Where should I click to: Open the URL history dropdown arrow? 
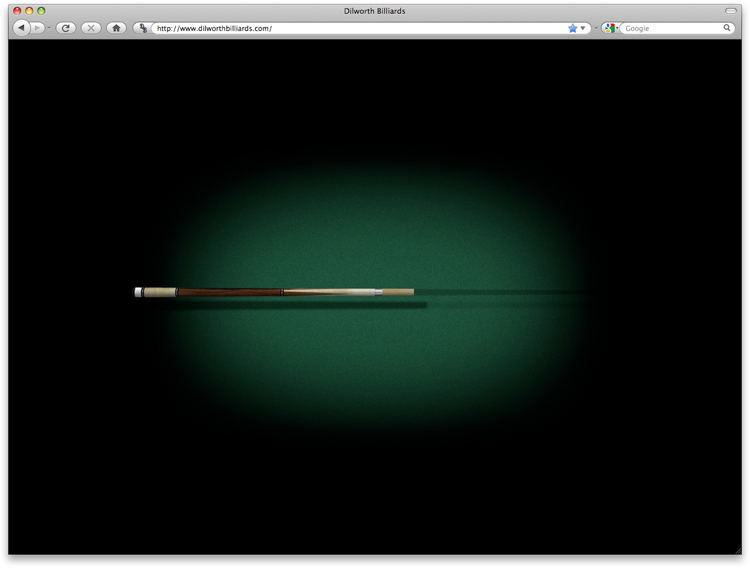583,28
